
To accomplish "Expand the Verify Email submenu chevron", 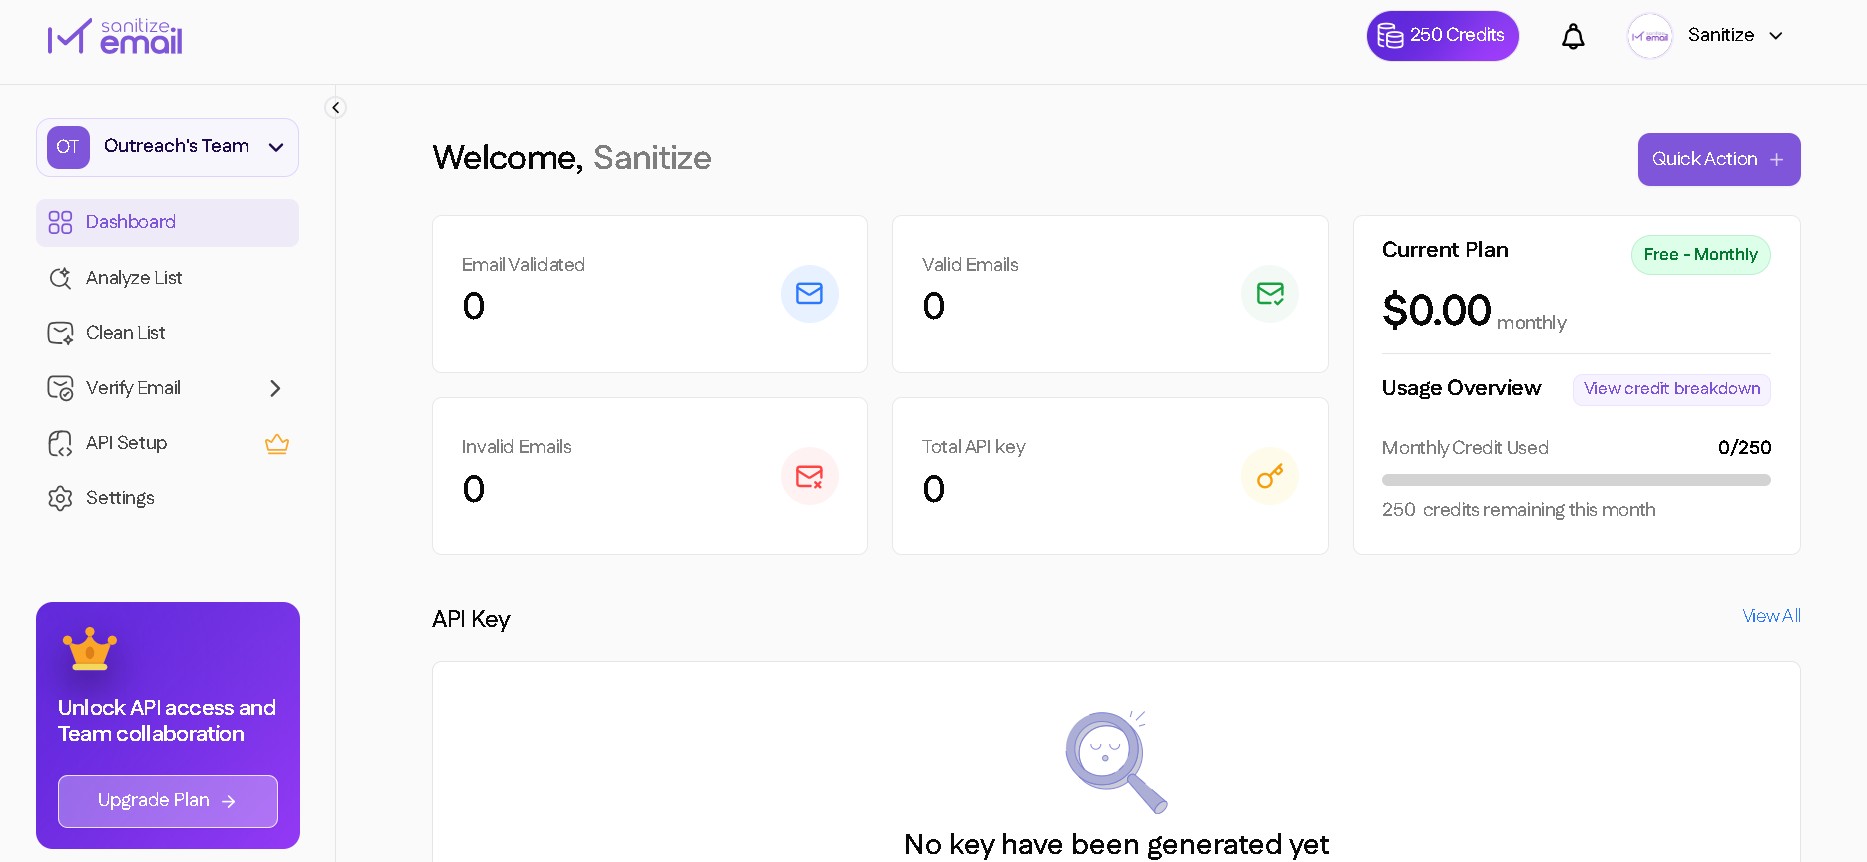I will coord(275,388).
